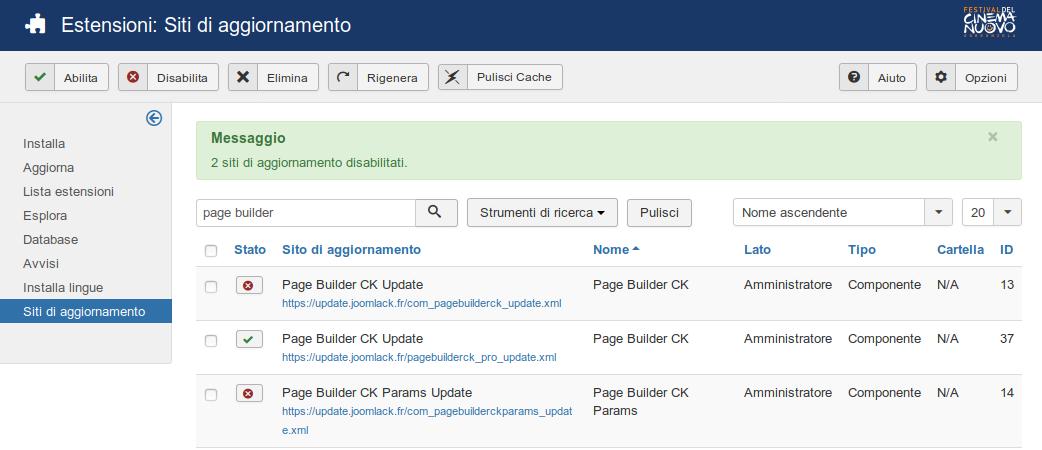Open the com_pagebuilderck_update.xml link
The height and width of the screenshot is (450, 1042).
point(421,303)
